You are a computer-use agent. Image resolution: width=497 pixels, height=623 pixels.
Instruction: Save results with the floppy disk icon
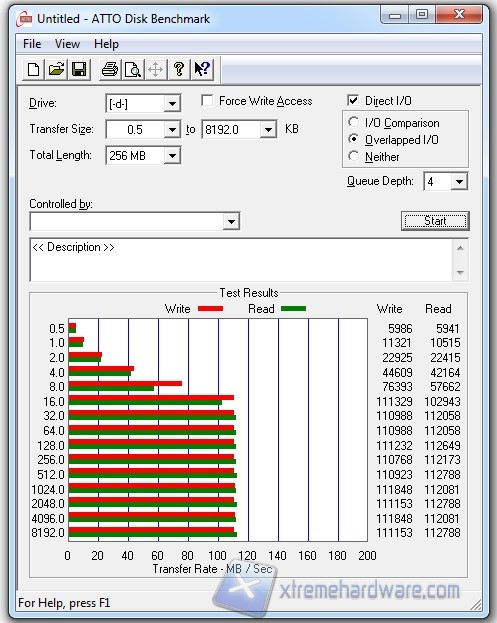point(79,70)
